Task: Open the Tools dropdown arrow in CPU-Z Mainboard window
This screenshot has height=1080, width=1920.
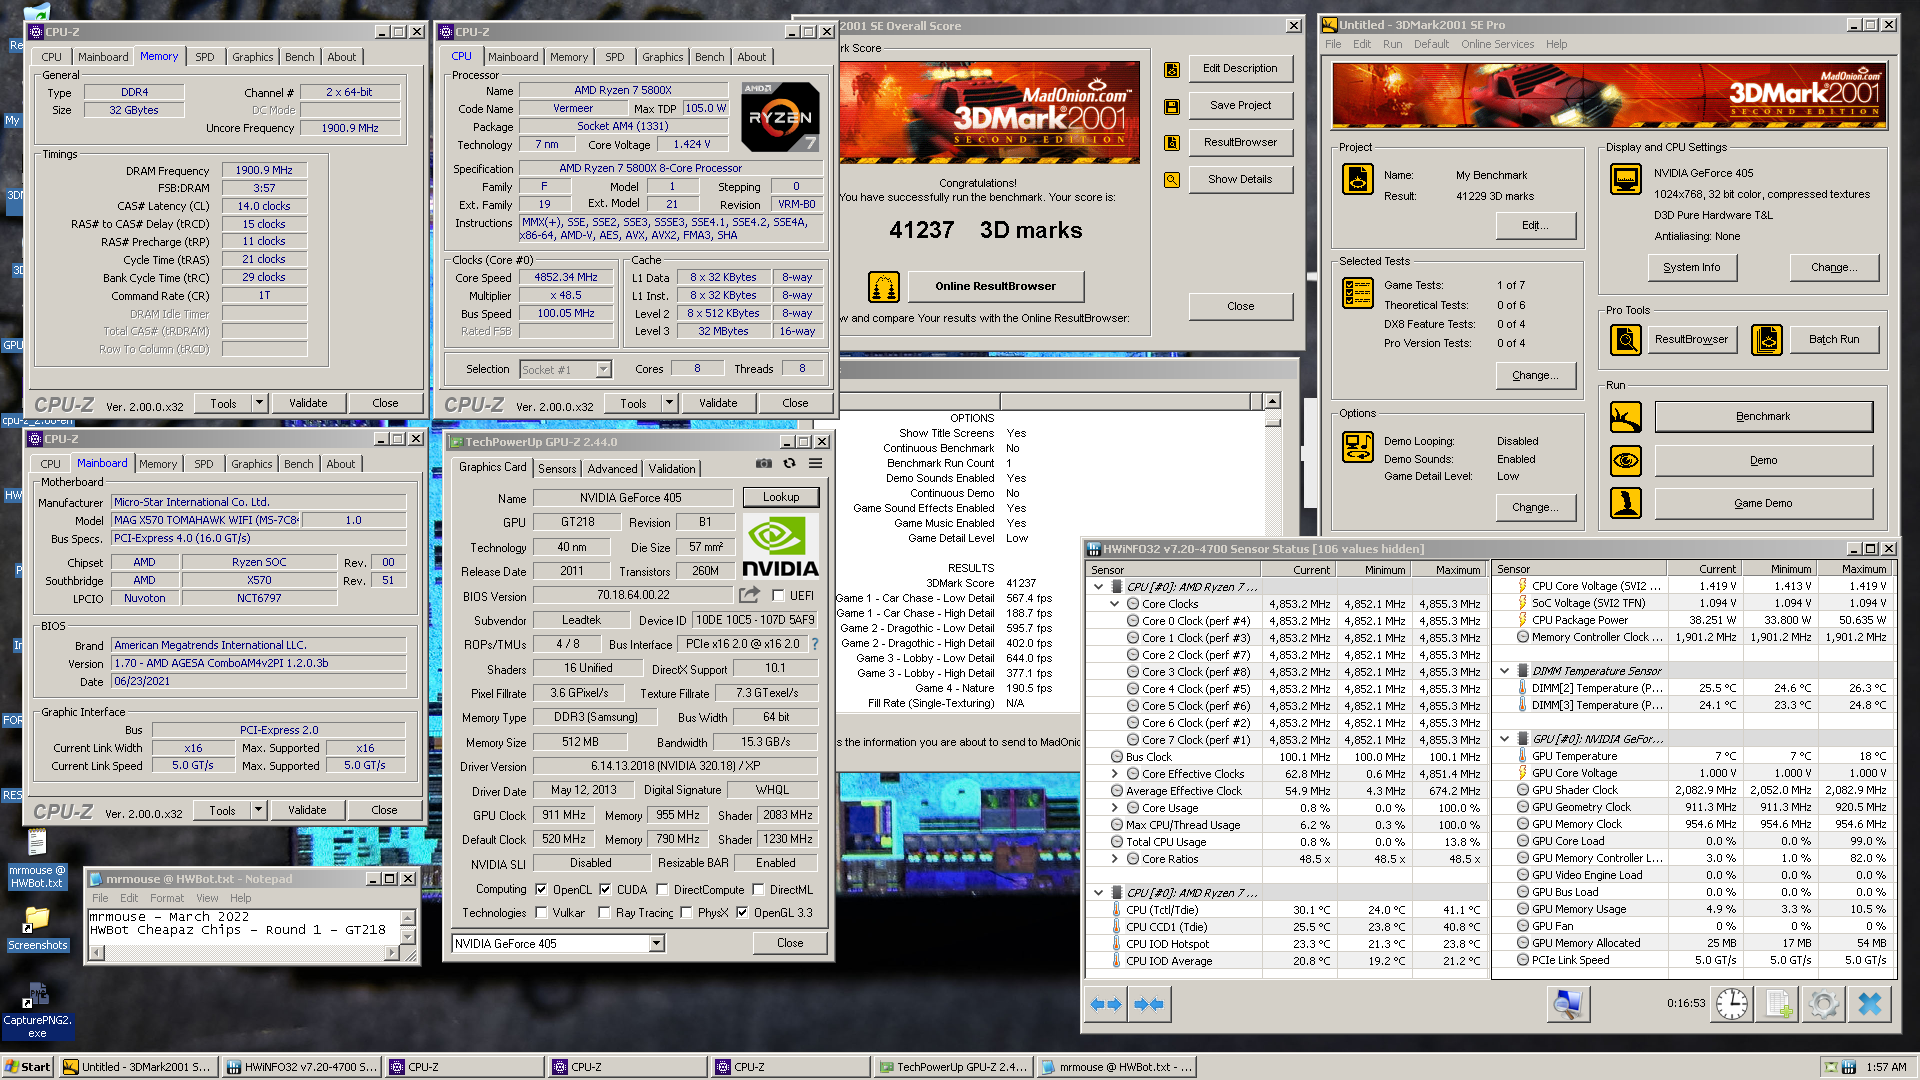Action: 258,810
